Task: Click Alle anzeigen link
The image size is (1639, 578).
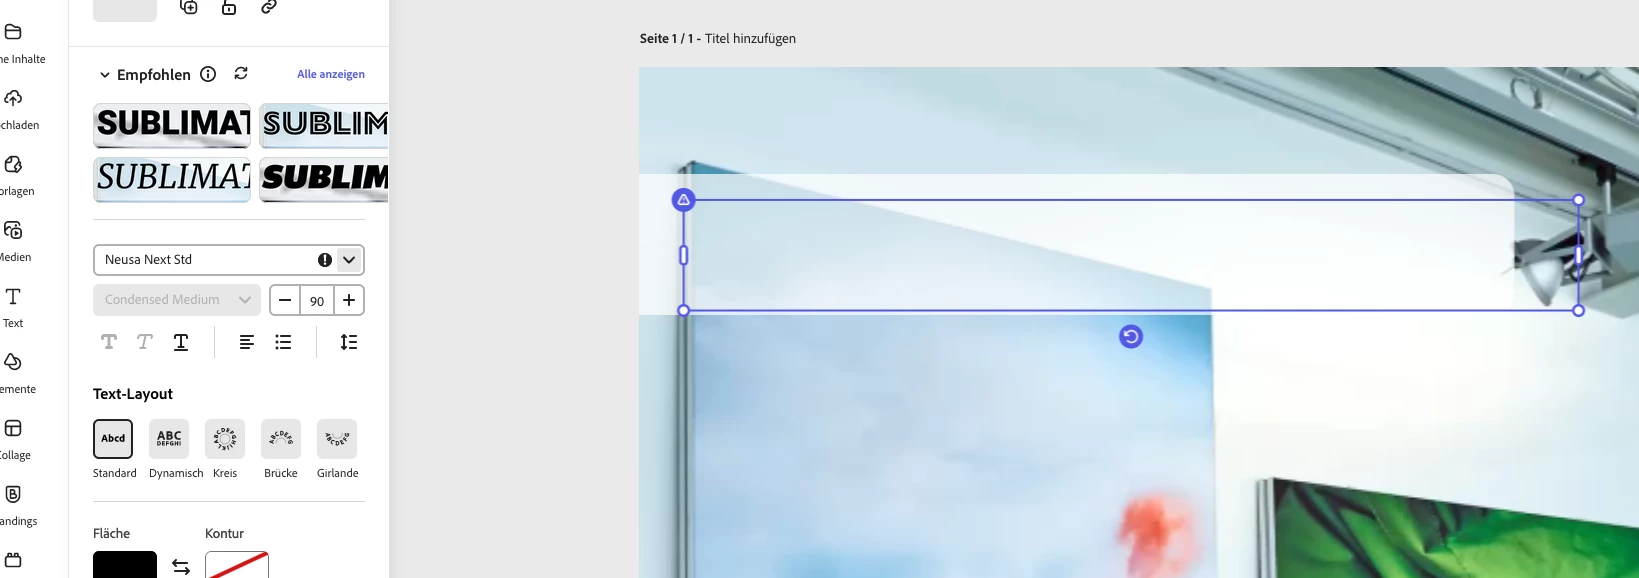Action: coord(331,74)
